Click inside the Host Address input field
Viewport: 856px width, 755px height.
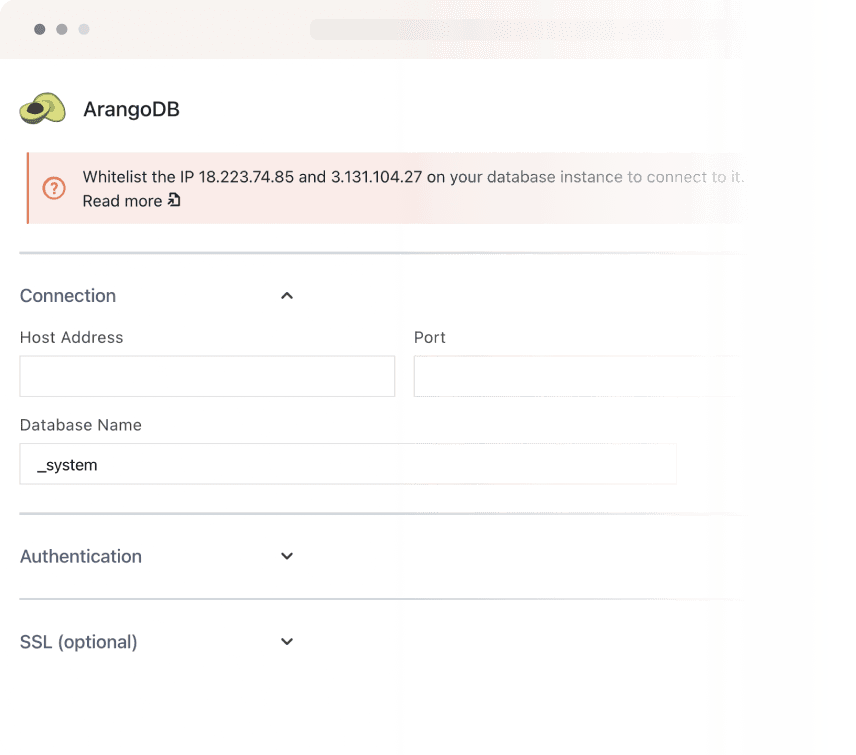pyautogui.click(x=207, y=376)
